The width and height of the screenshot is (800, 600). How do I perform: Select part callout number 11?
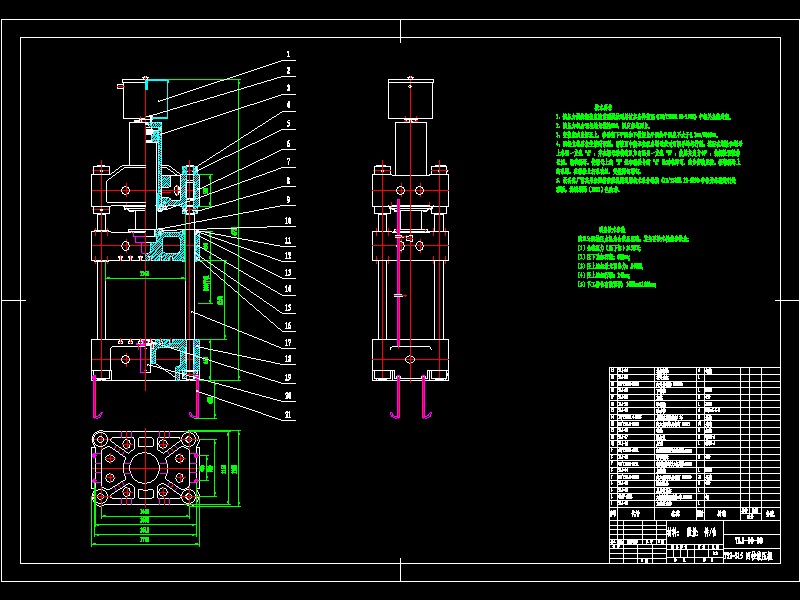[288, 240]
